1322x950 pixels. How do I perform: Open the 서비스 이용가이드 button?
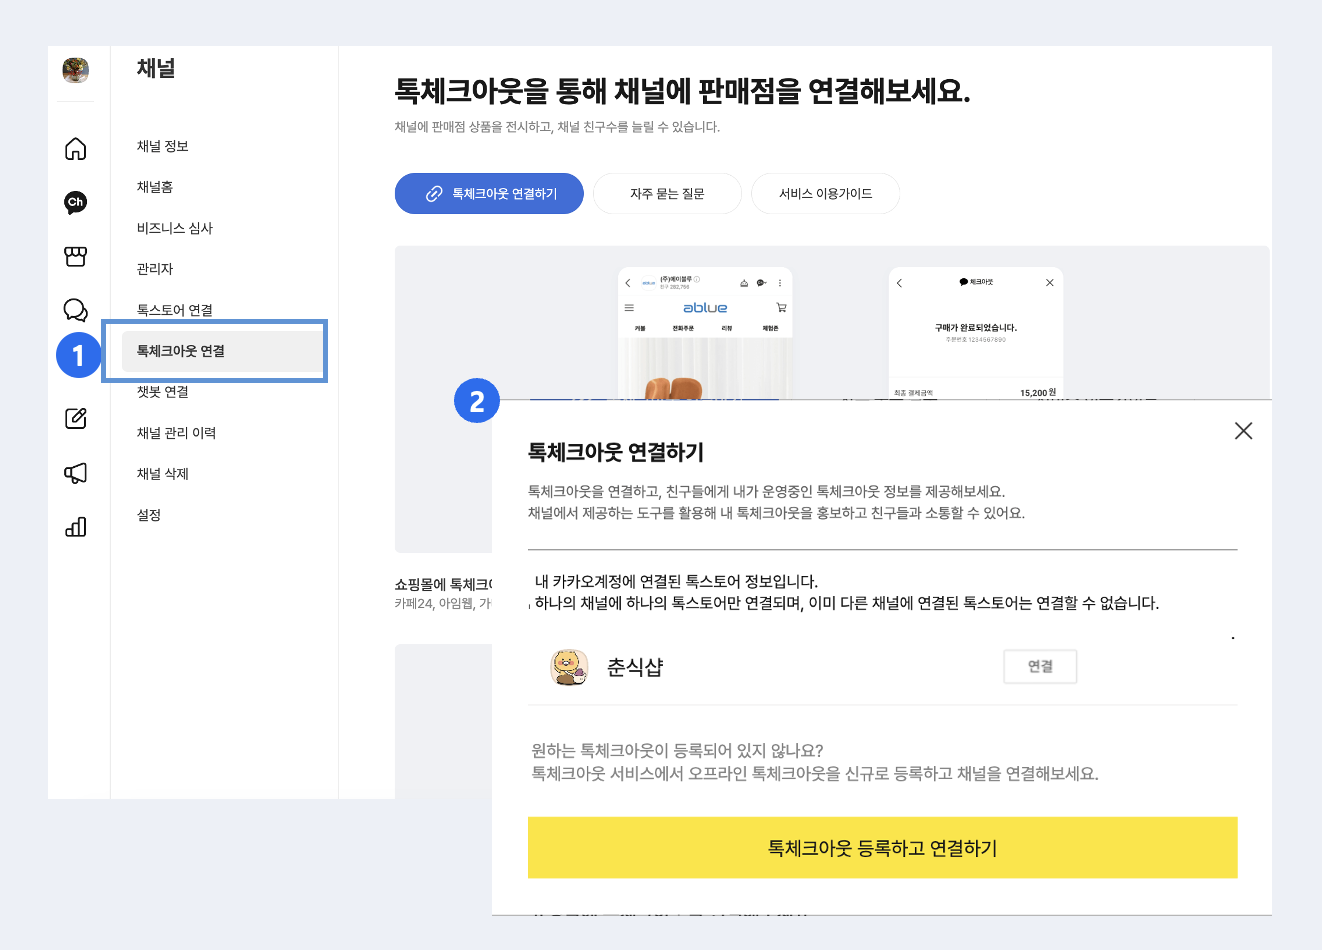(x=825, y=194)
